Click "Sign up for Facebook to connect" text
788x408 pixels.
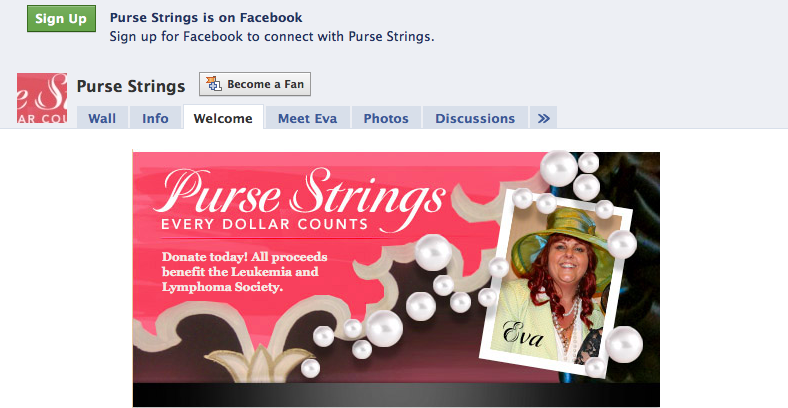click(x=272, y=37)
